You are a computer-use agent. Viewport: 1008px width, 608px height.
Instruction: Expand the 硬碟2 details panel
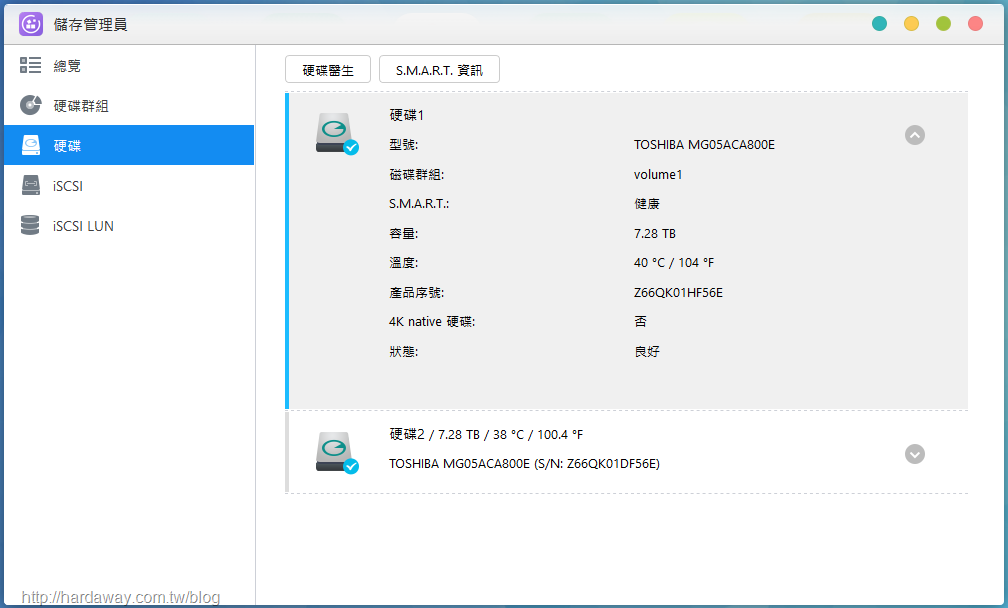tap(915, 454)
